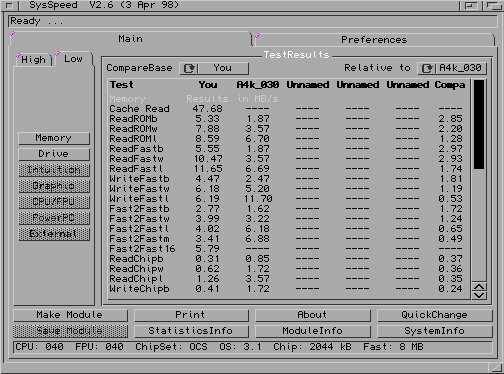Click the CPU: 040 status entry
Viewport: 504px width, 374px height.
39,347
